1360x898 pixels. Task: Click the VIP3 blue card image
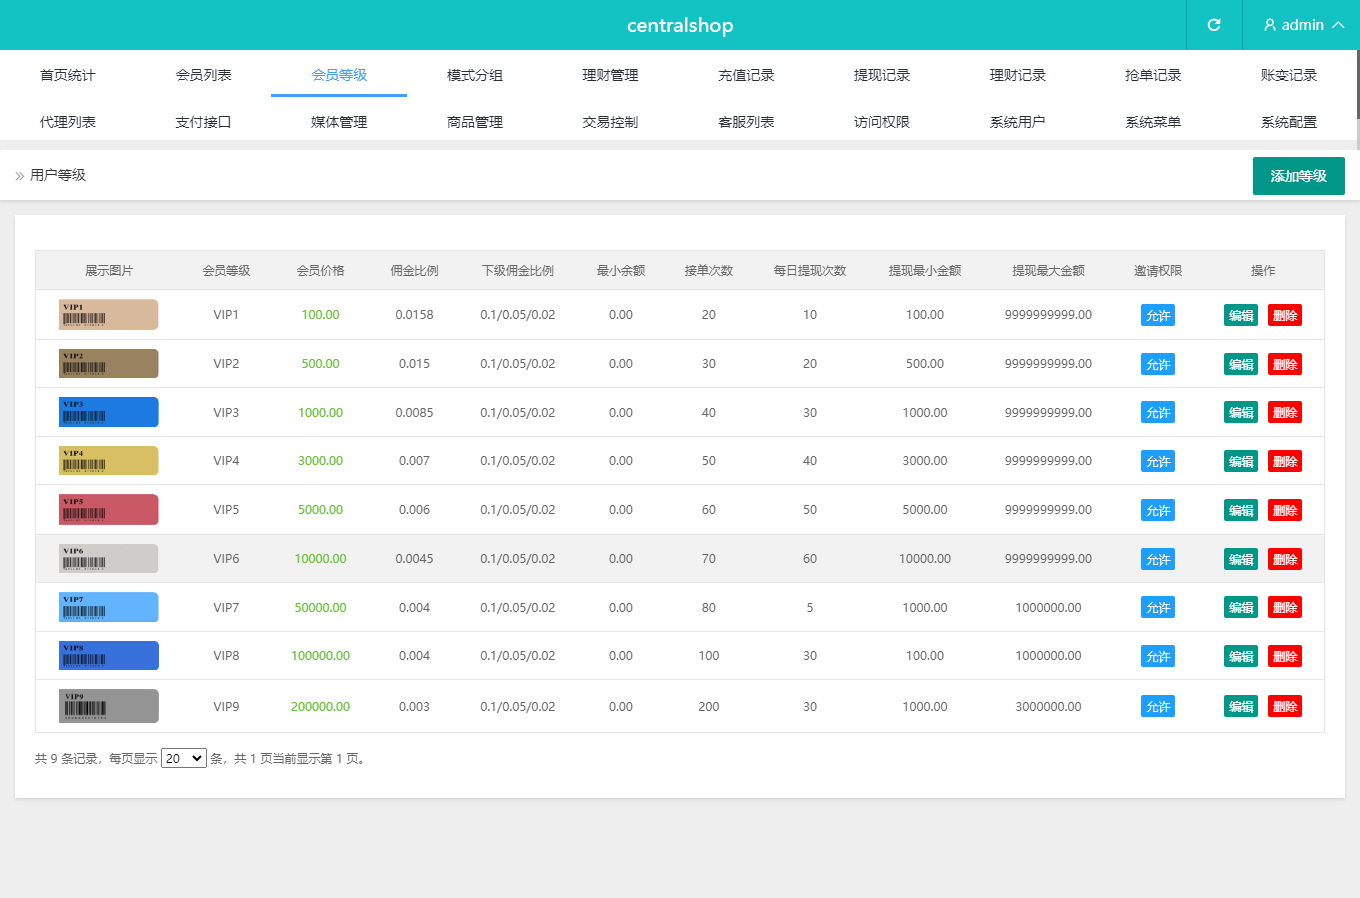click(109, 412)
